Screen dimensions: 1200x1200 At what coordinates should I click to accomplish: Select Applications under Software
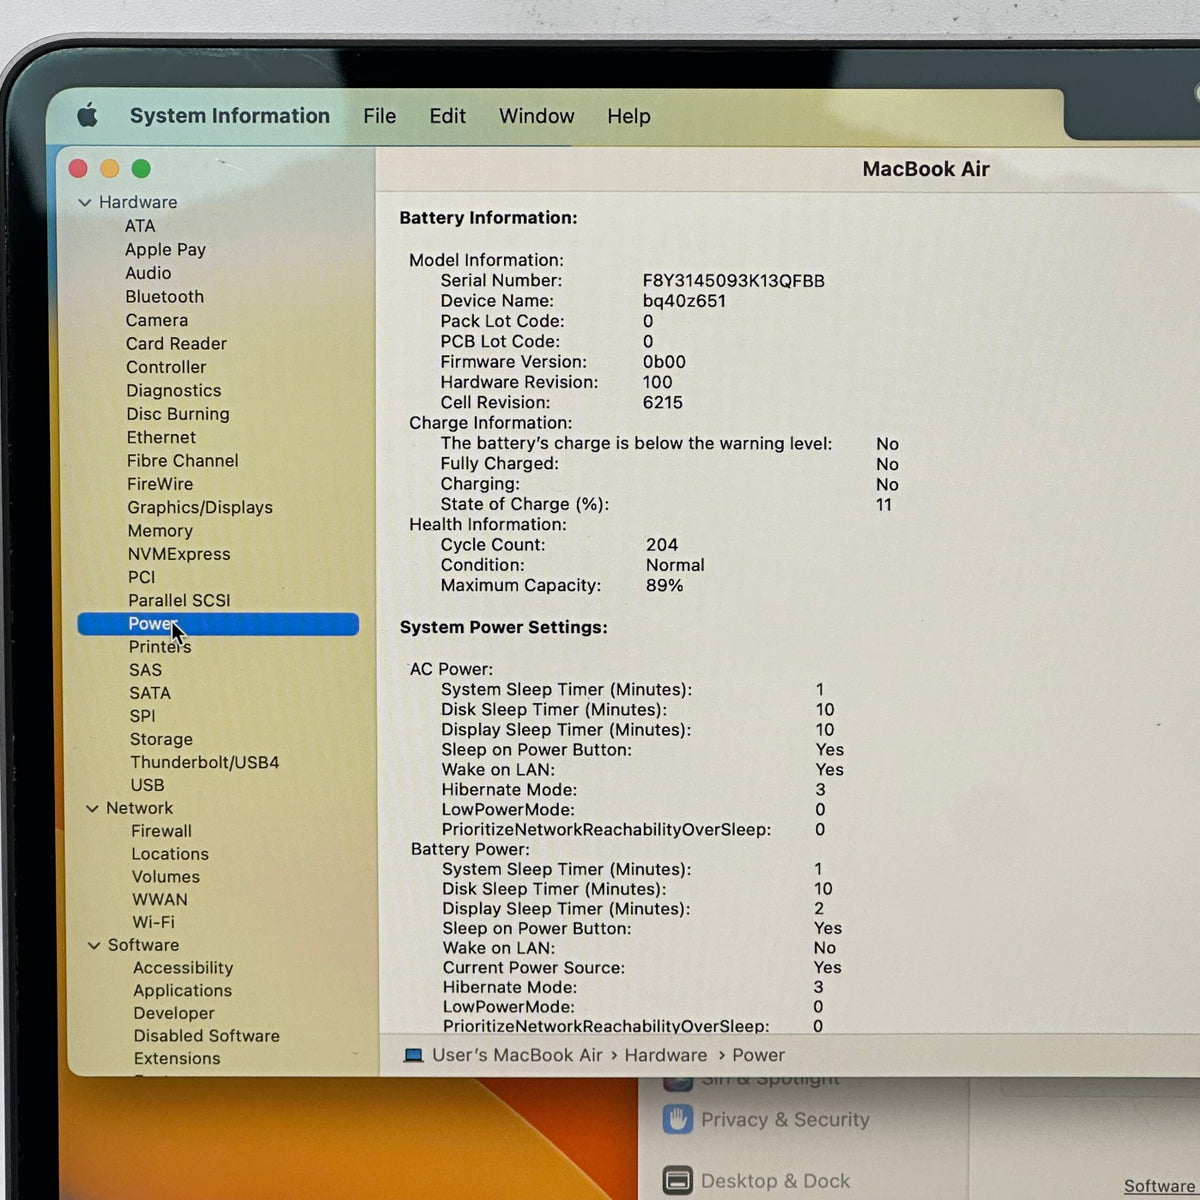point(183,991)
